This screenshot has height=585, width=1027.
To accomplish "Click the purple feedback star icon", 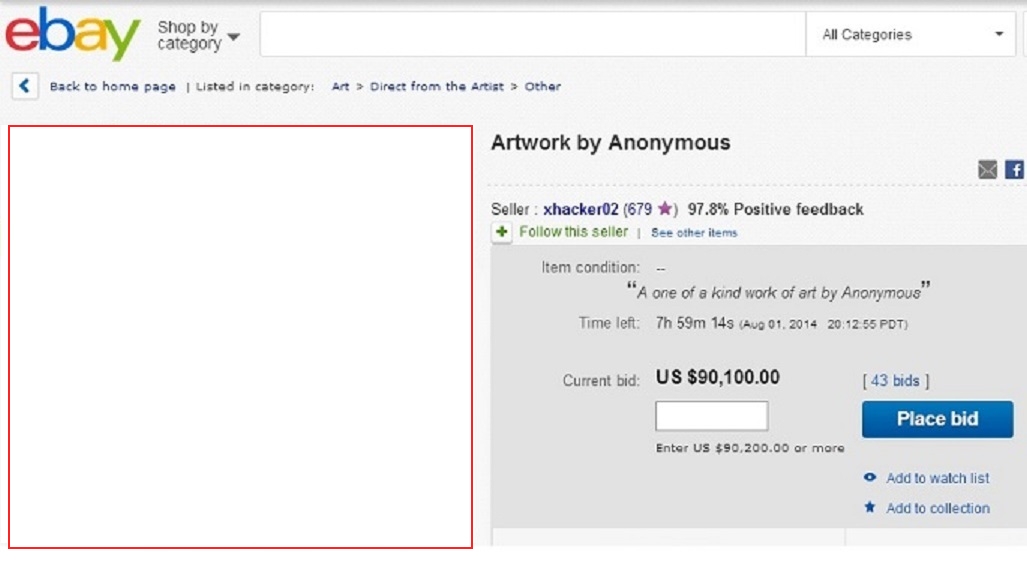I will (664, 208).
